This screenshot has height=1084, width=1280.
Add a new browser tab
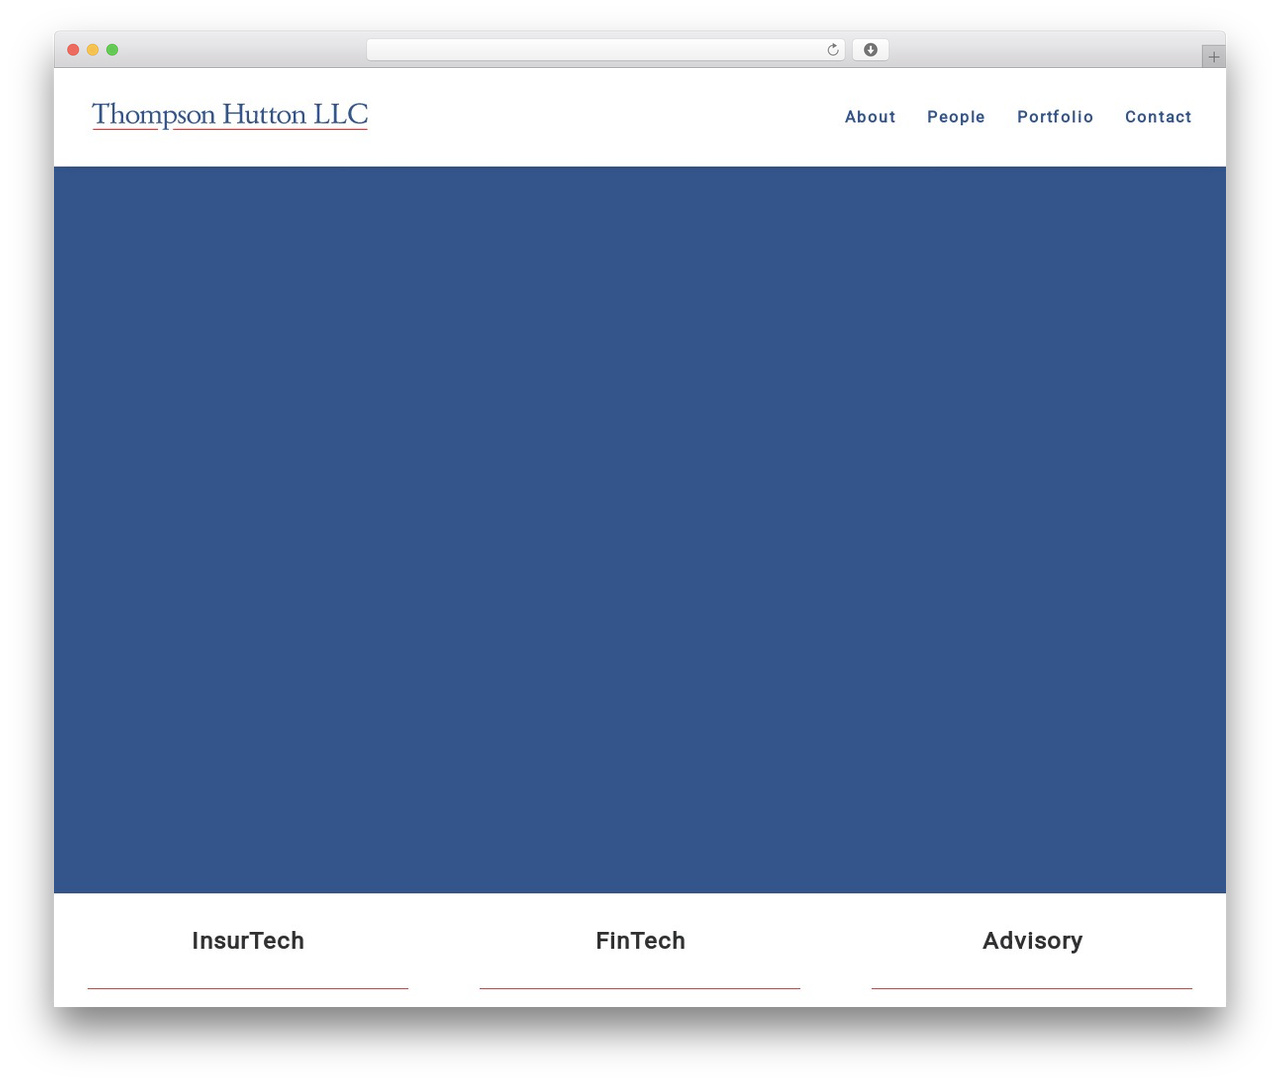pyautogui.click(x=1213, y=57)
